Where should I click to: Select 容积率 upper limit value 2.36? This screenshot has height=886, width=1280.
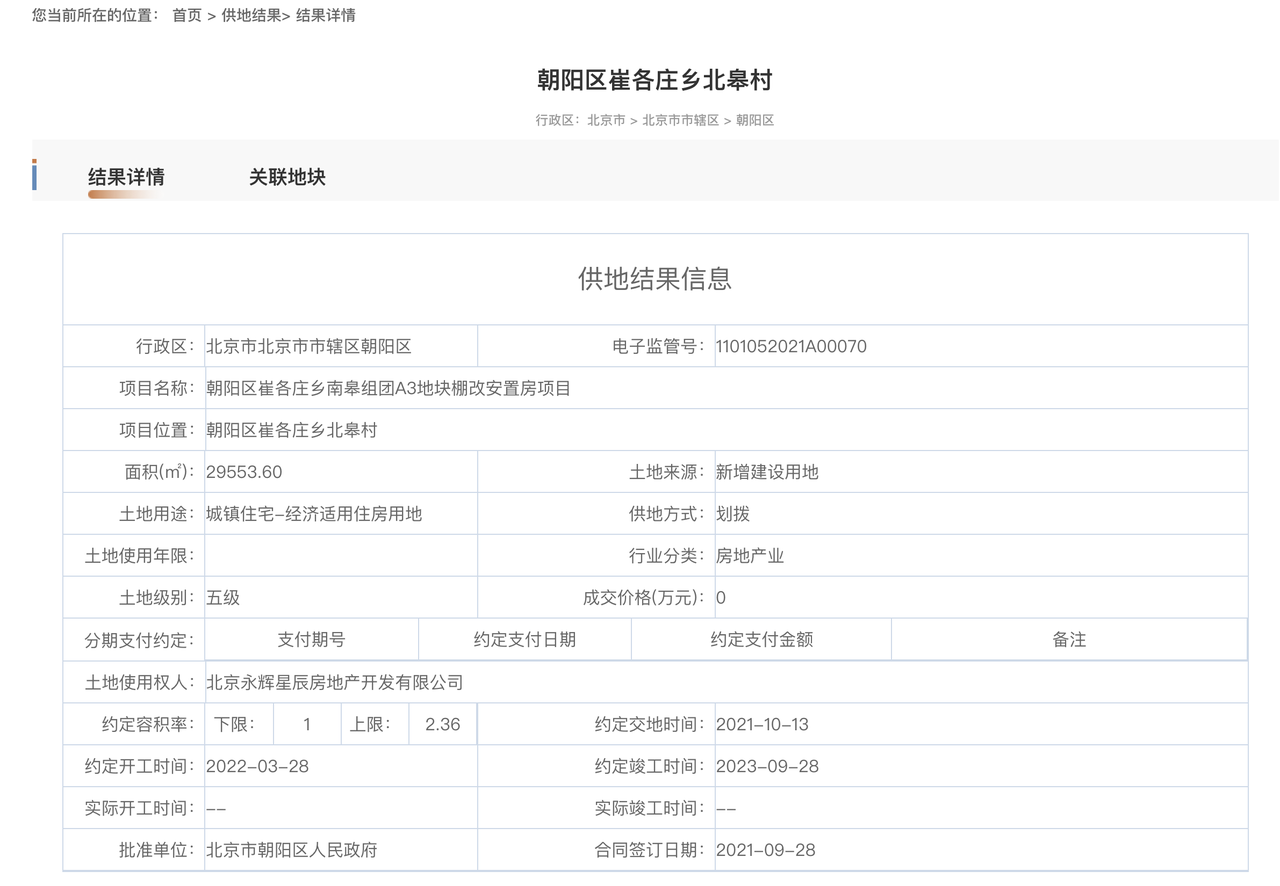(x=443, y=725)
